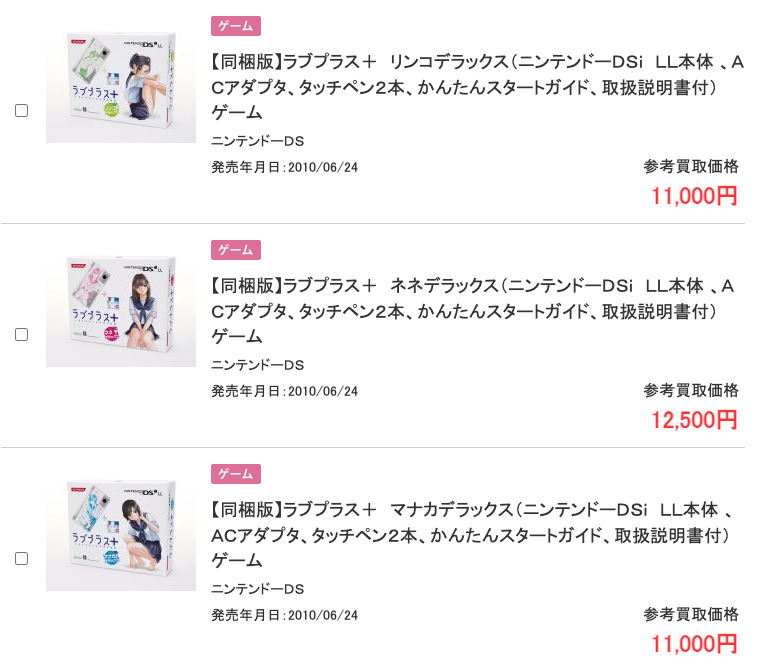
Task: Click the release date of リンコデラックス
Action: point(284,167)
